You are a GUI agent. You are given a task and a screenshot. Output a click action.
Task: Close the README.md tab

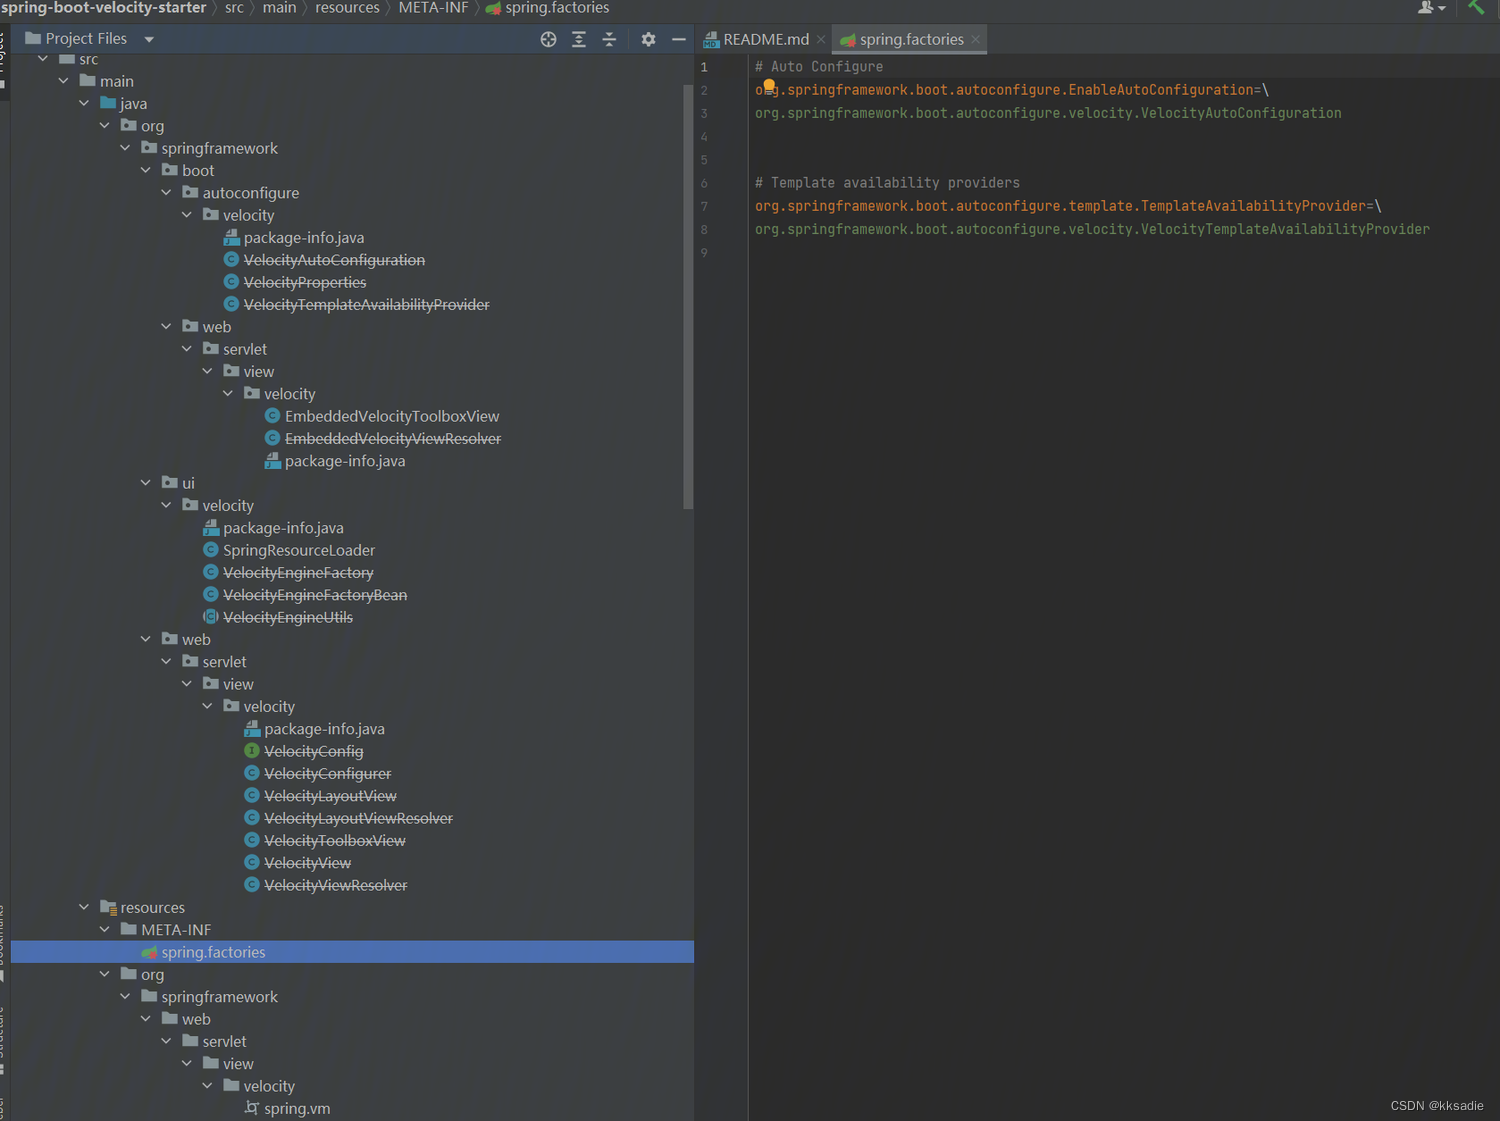coord(821,40)
